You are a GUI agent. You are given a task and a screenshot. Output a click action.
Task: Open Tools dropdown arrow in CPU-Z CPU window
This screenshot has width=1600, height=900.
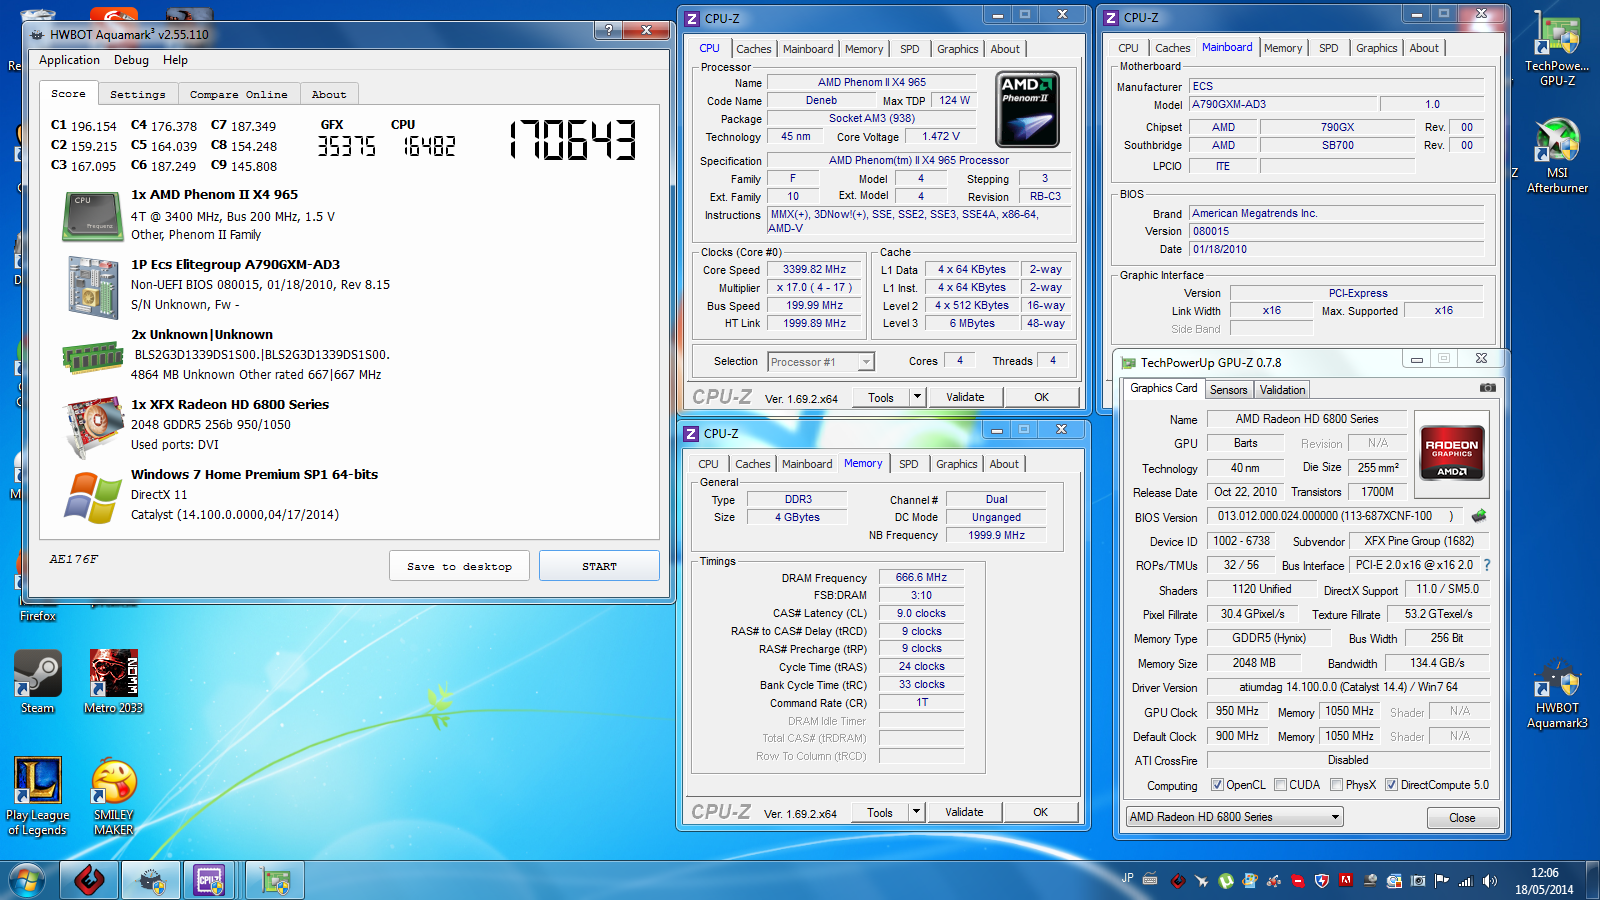[x=917, y=397]
